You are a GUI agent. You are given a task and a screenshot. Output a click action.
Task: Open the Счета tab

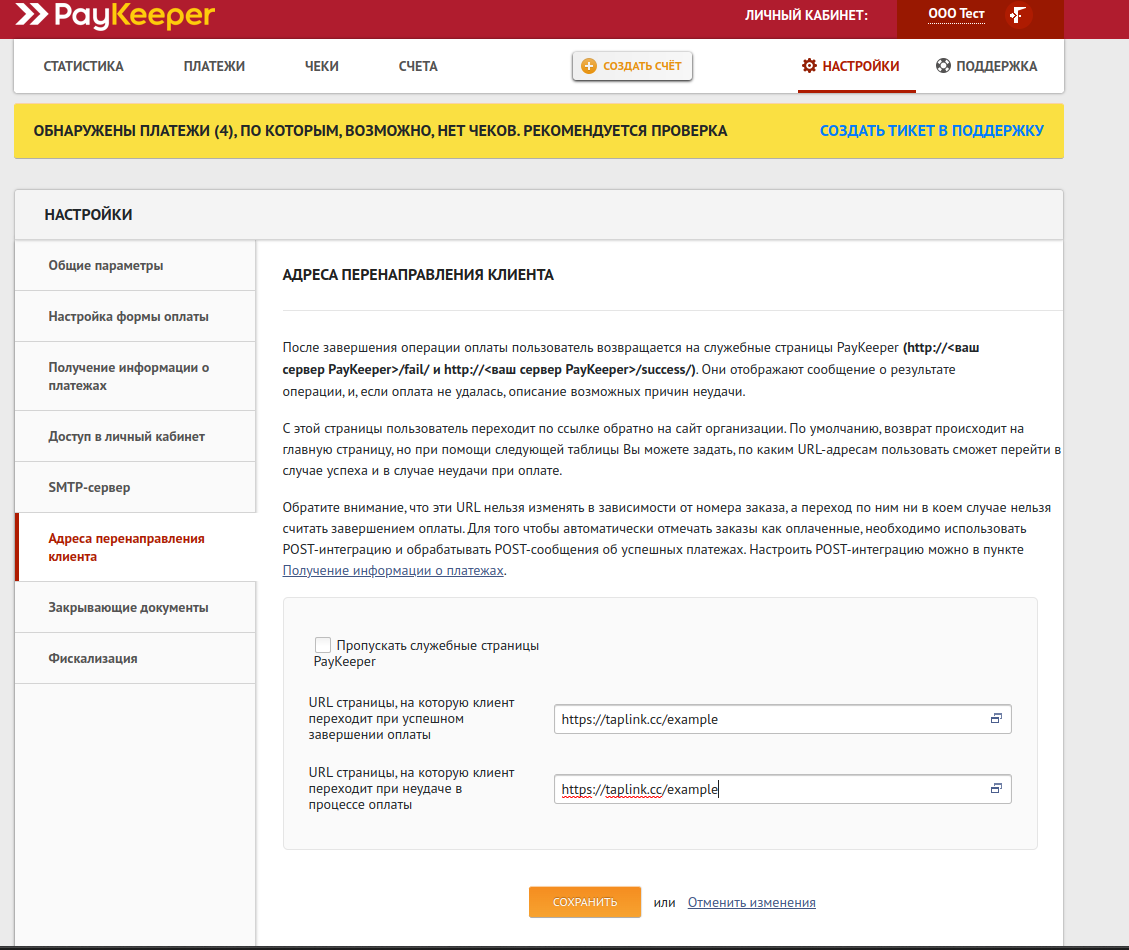point(418,66)
